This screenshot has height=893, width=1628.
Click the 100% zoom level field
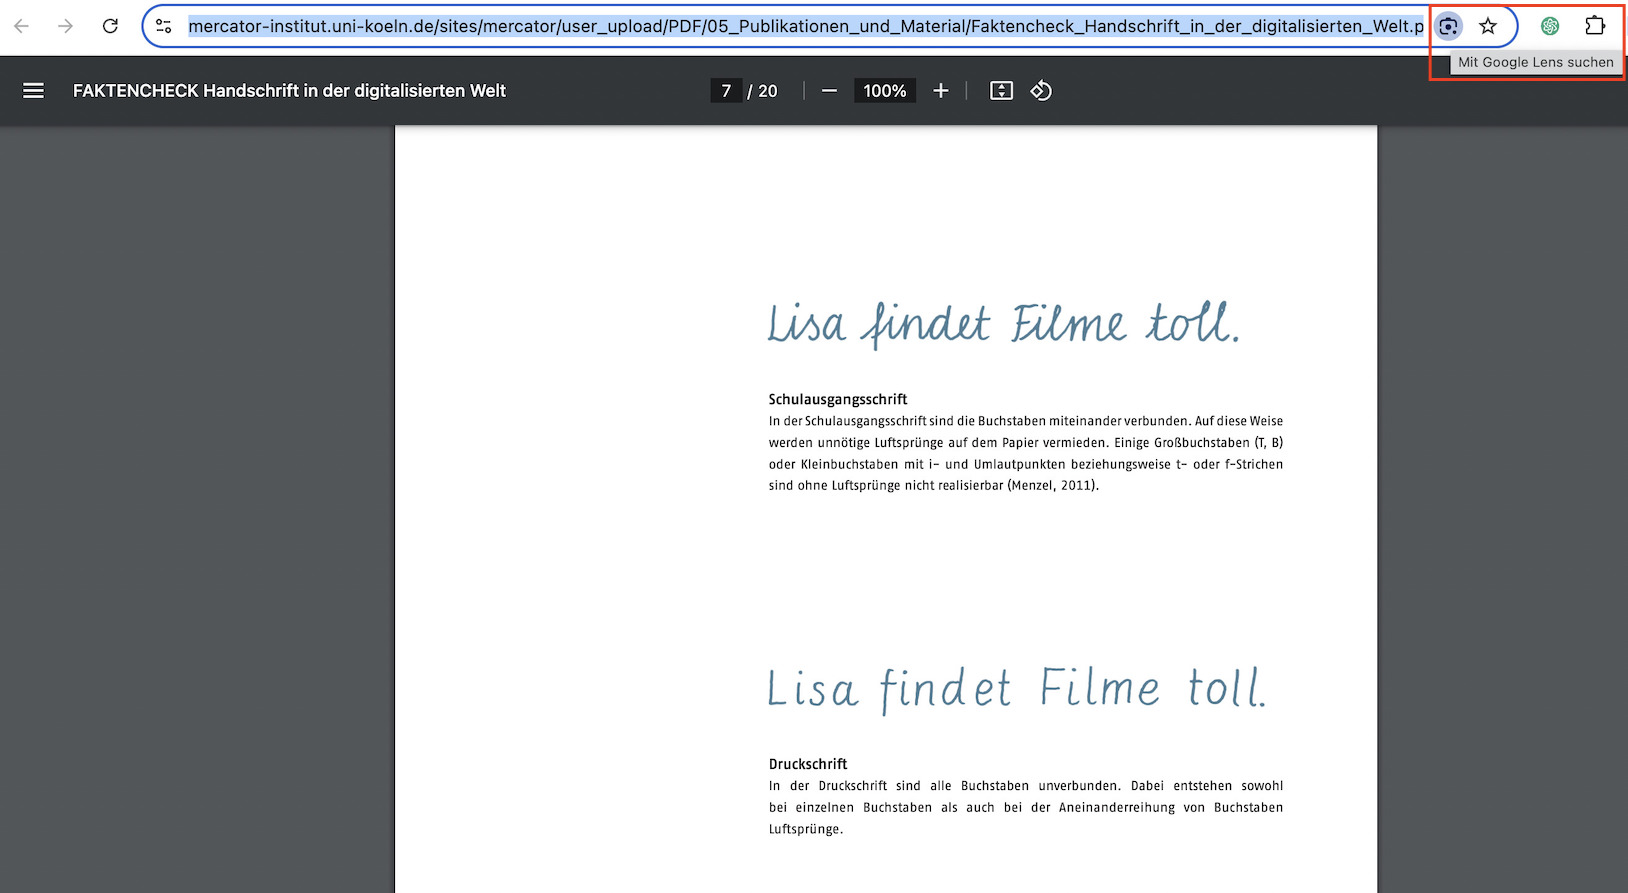(x=885, y=91)
